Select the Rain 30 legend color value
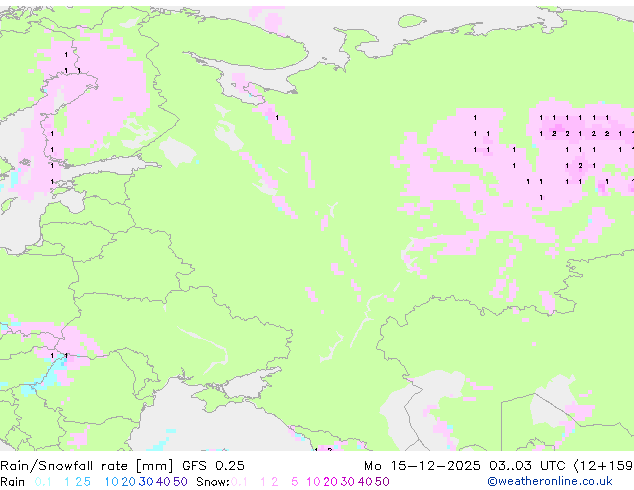The height and width of the screenshot is (490, 634). (x=146, y=482)
